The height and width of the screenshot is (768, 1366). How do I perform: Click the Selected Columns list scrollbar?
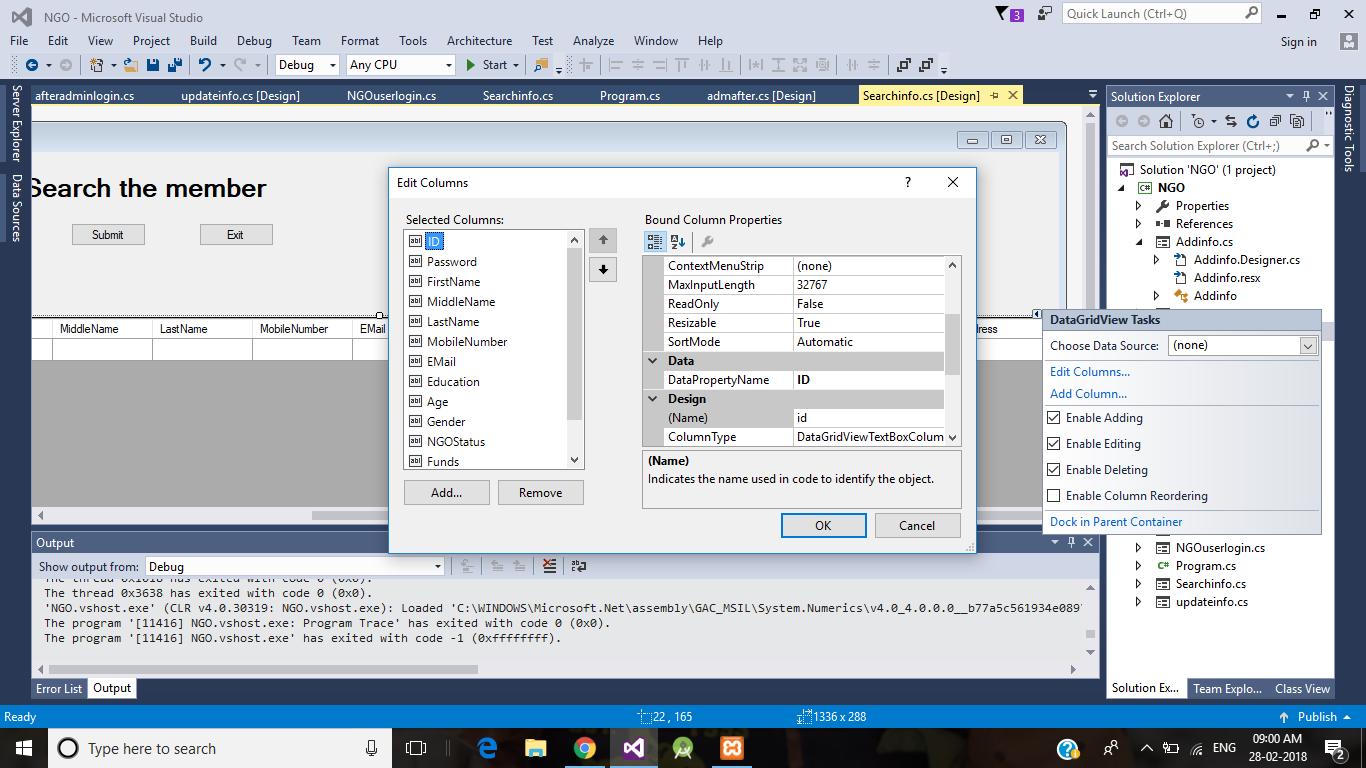(x=574, y=350)
